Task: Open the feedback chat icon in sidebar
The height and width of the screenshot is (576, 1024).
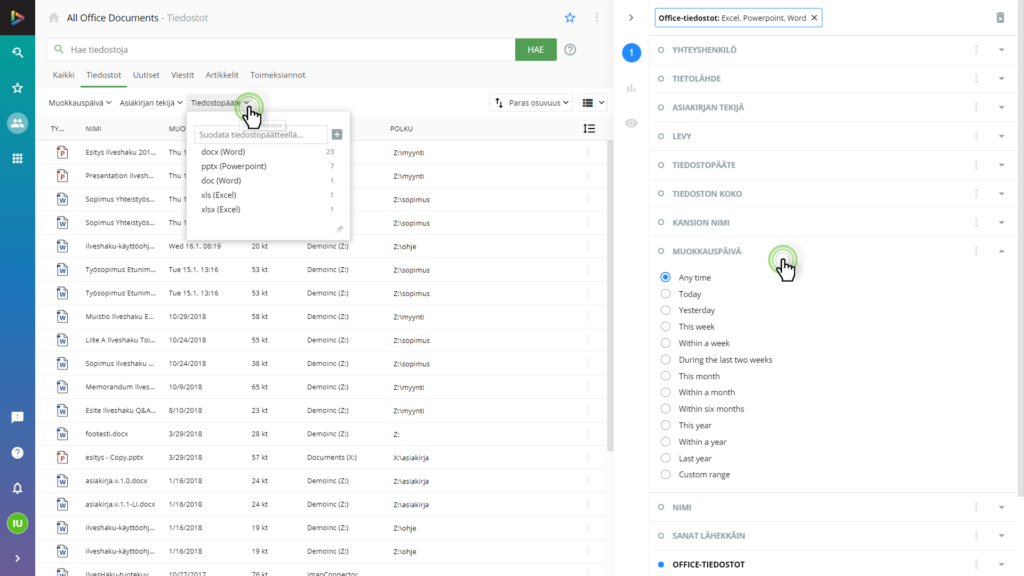Action: pos(18,417)
